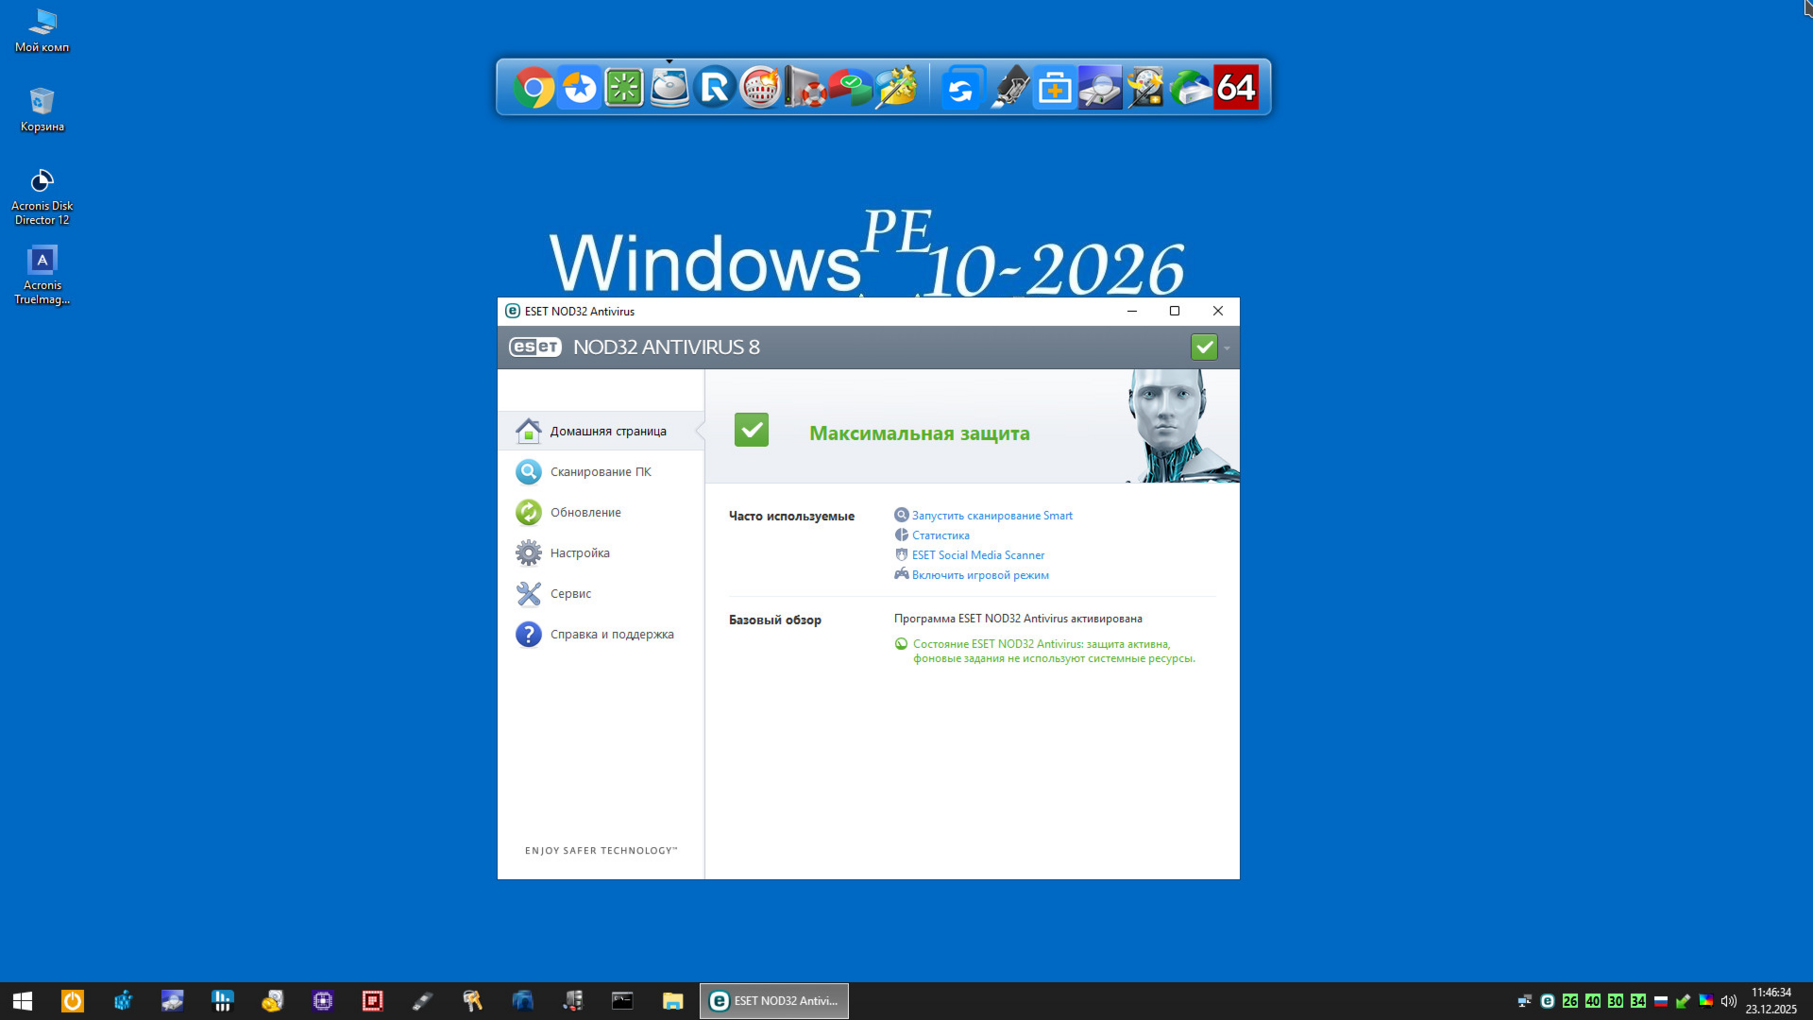1813x1020 pixels.
Task: Expand the dock's top arrow indicator
Action: pyautogui.click(x=669, y=62)
